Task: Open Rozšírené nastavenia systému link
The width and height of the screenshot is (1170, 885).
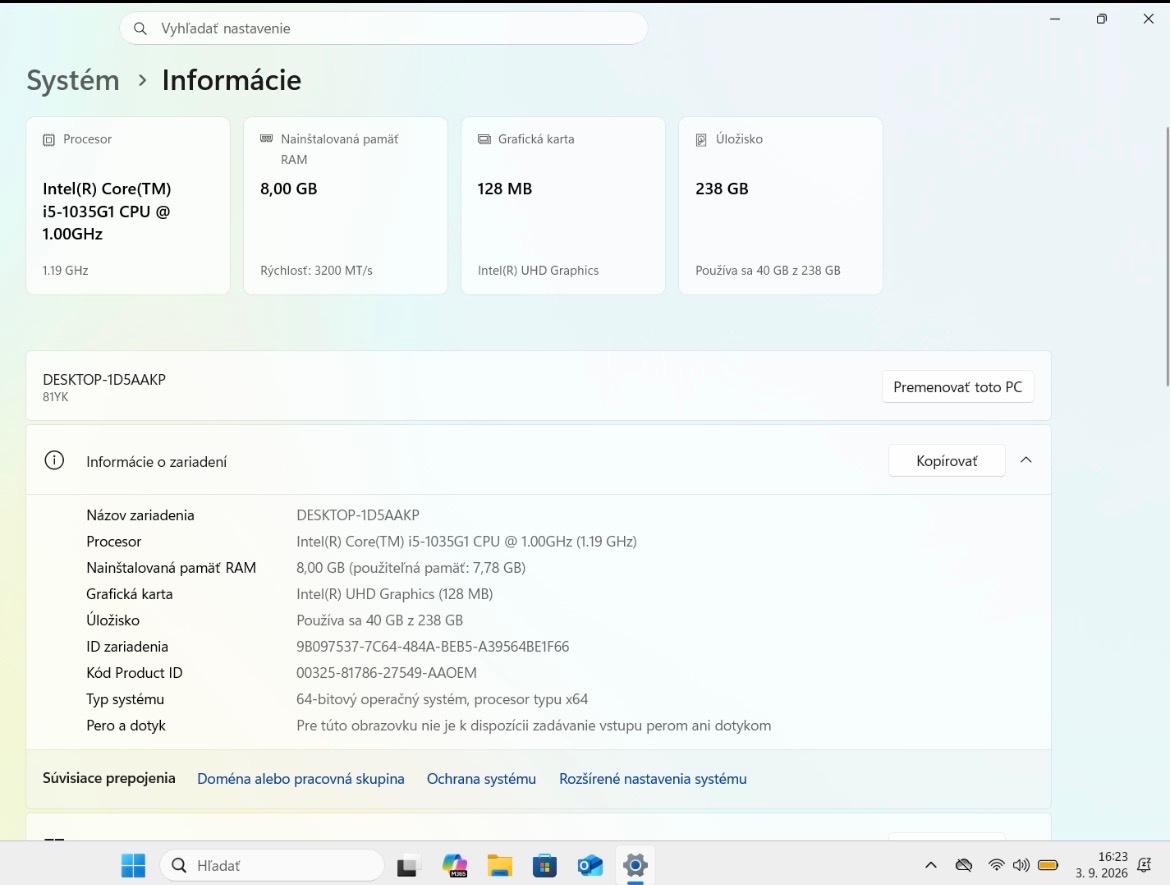Action: pyautogui.click(x=653, y=779)
